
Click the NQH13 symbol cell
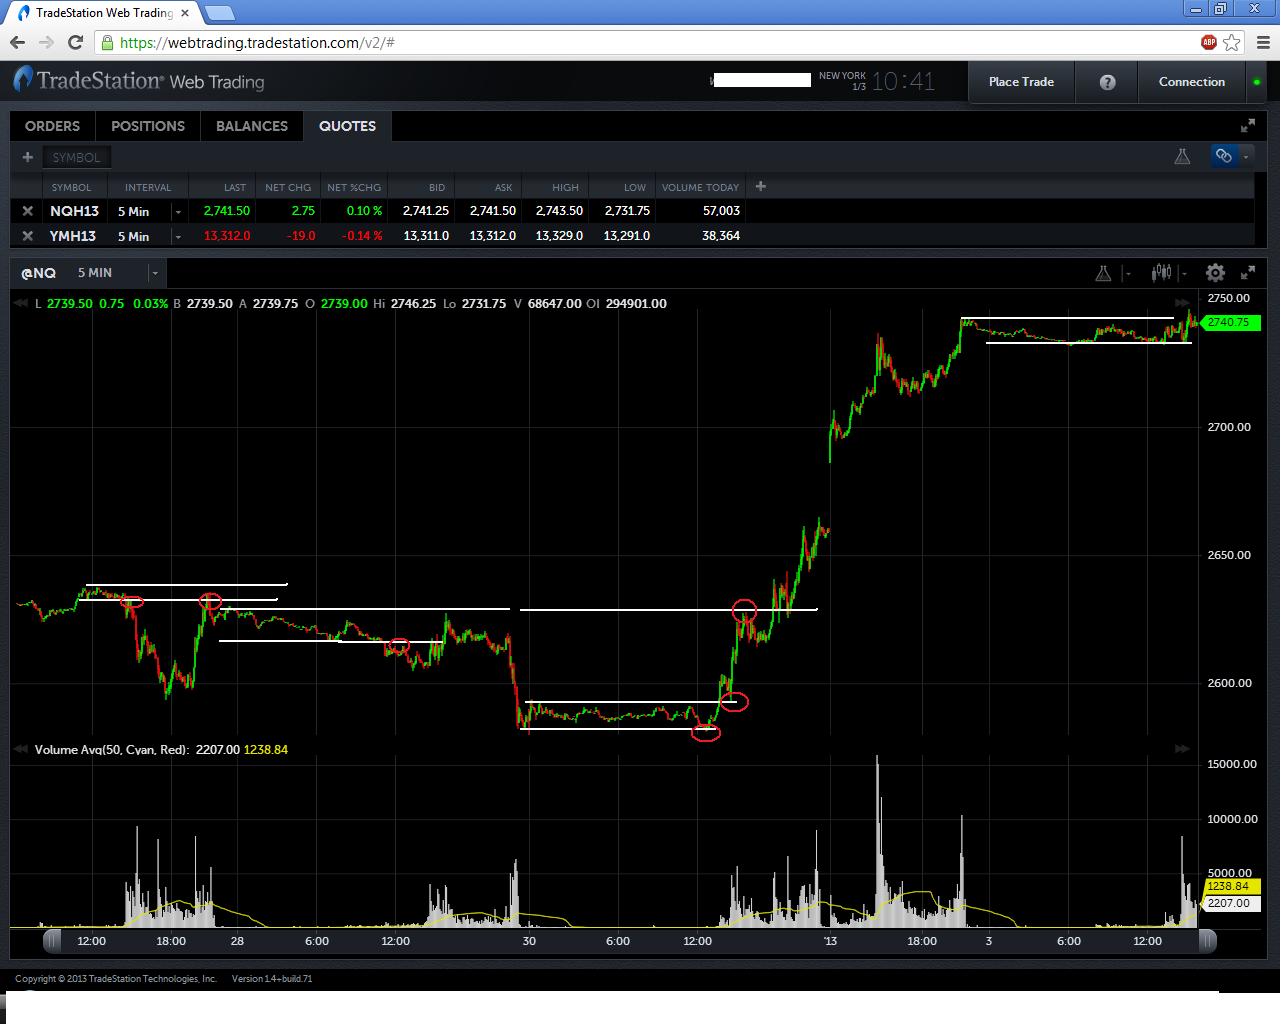pos(75,211)
